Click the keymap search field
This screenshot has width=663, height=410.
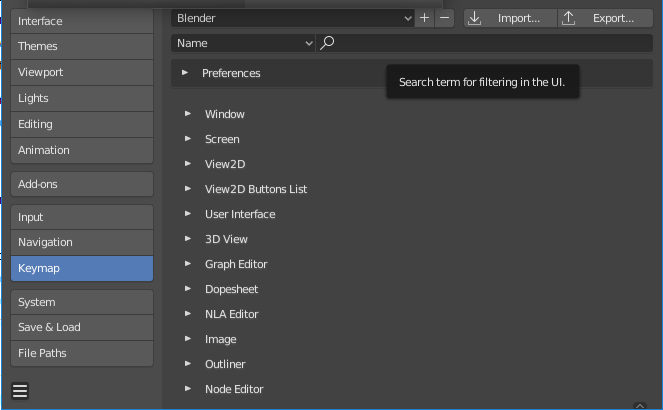click(x=484, y=43)
